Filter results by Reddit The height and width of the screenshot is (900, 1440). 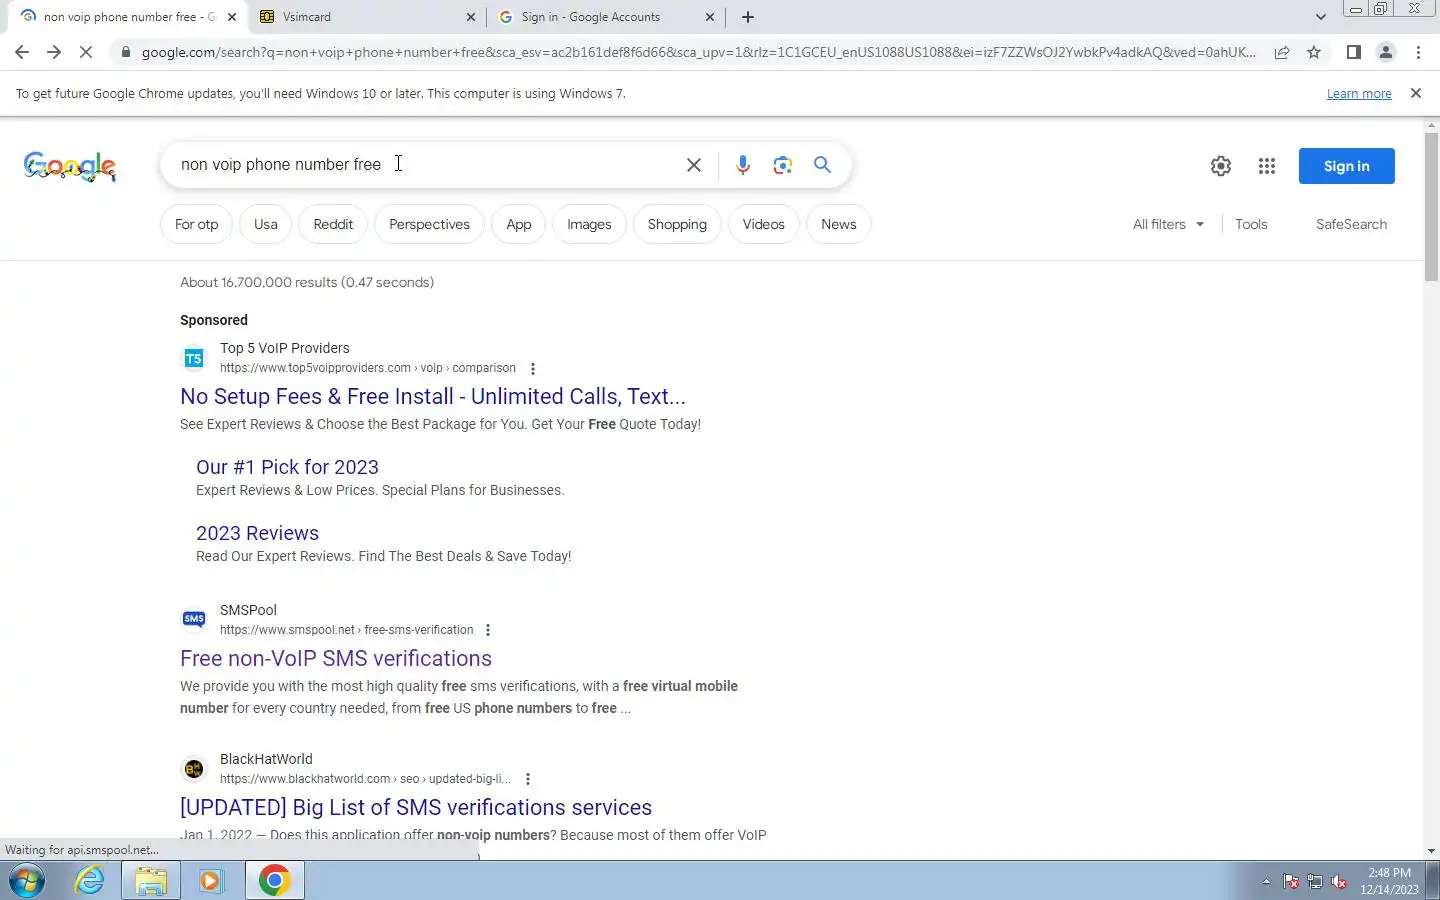tap(333, 224)
